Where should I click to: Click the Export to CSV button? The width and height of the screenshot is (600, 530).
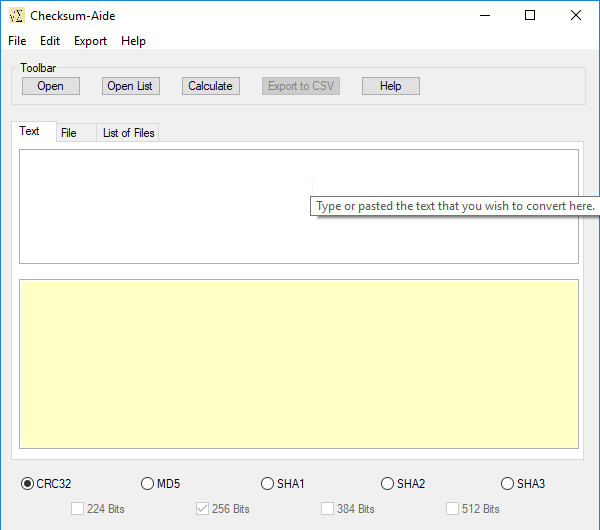[301, 86]
